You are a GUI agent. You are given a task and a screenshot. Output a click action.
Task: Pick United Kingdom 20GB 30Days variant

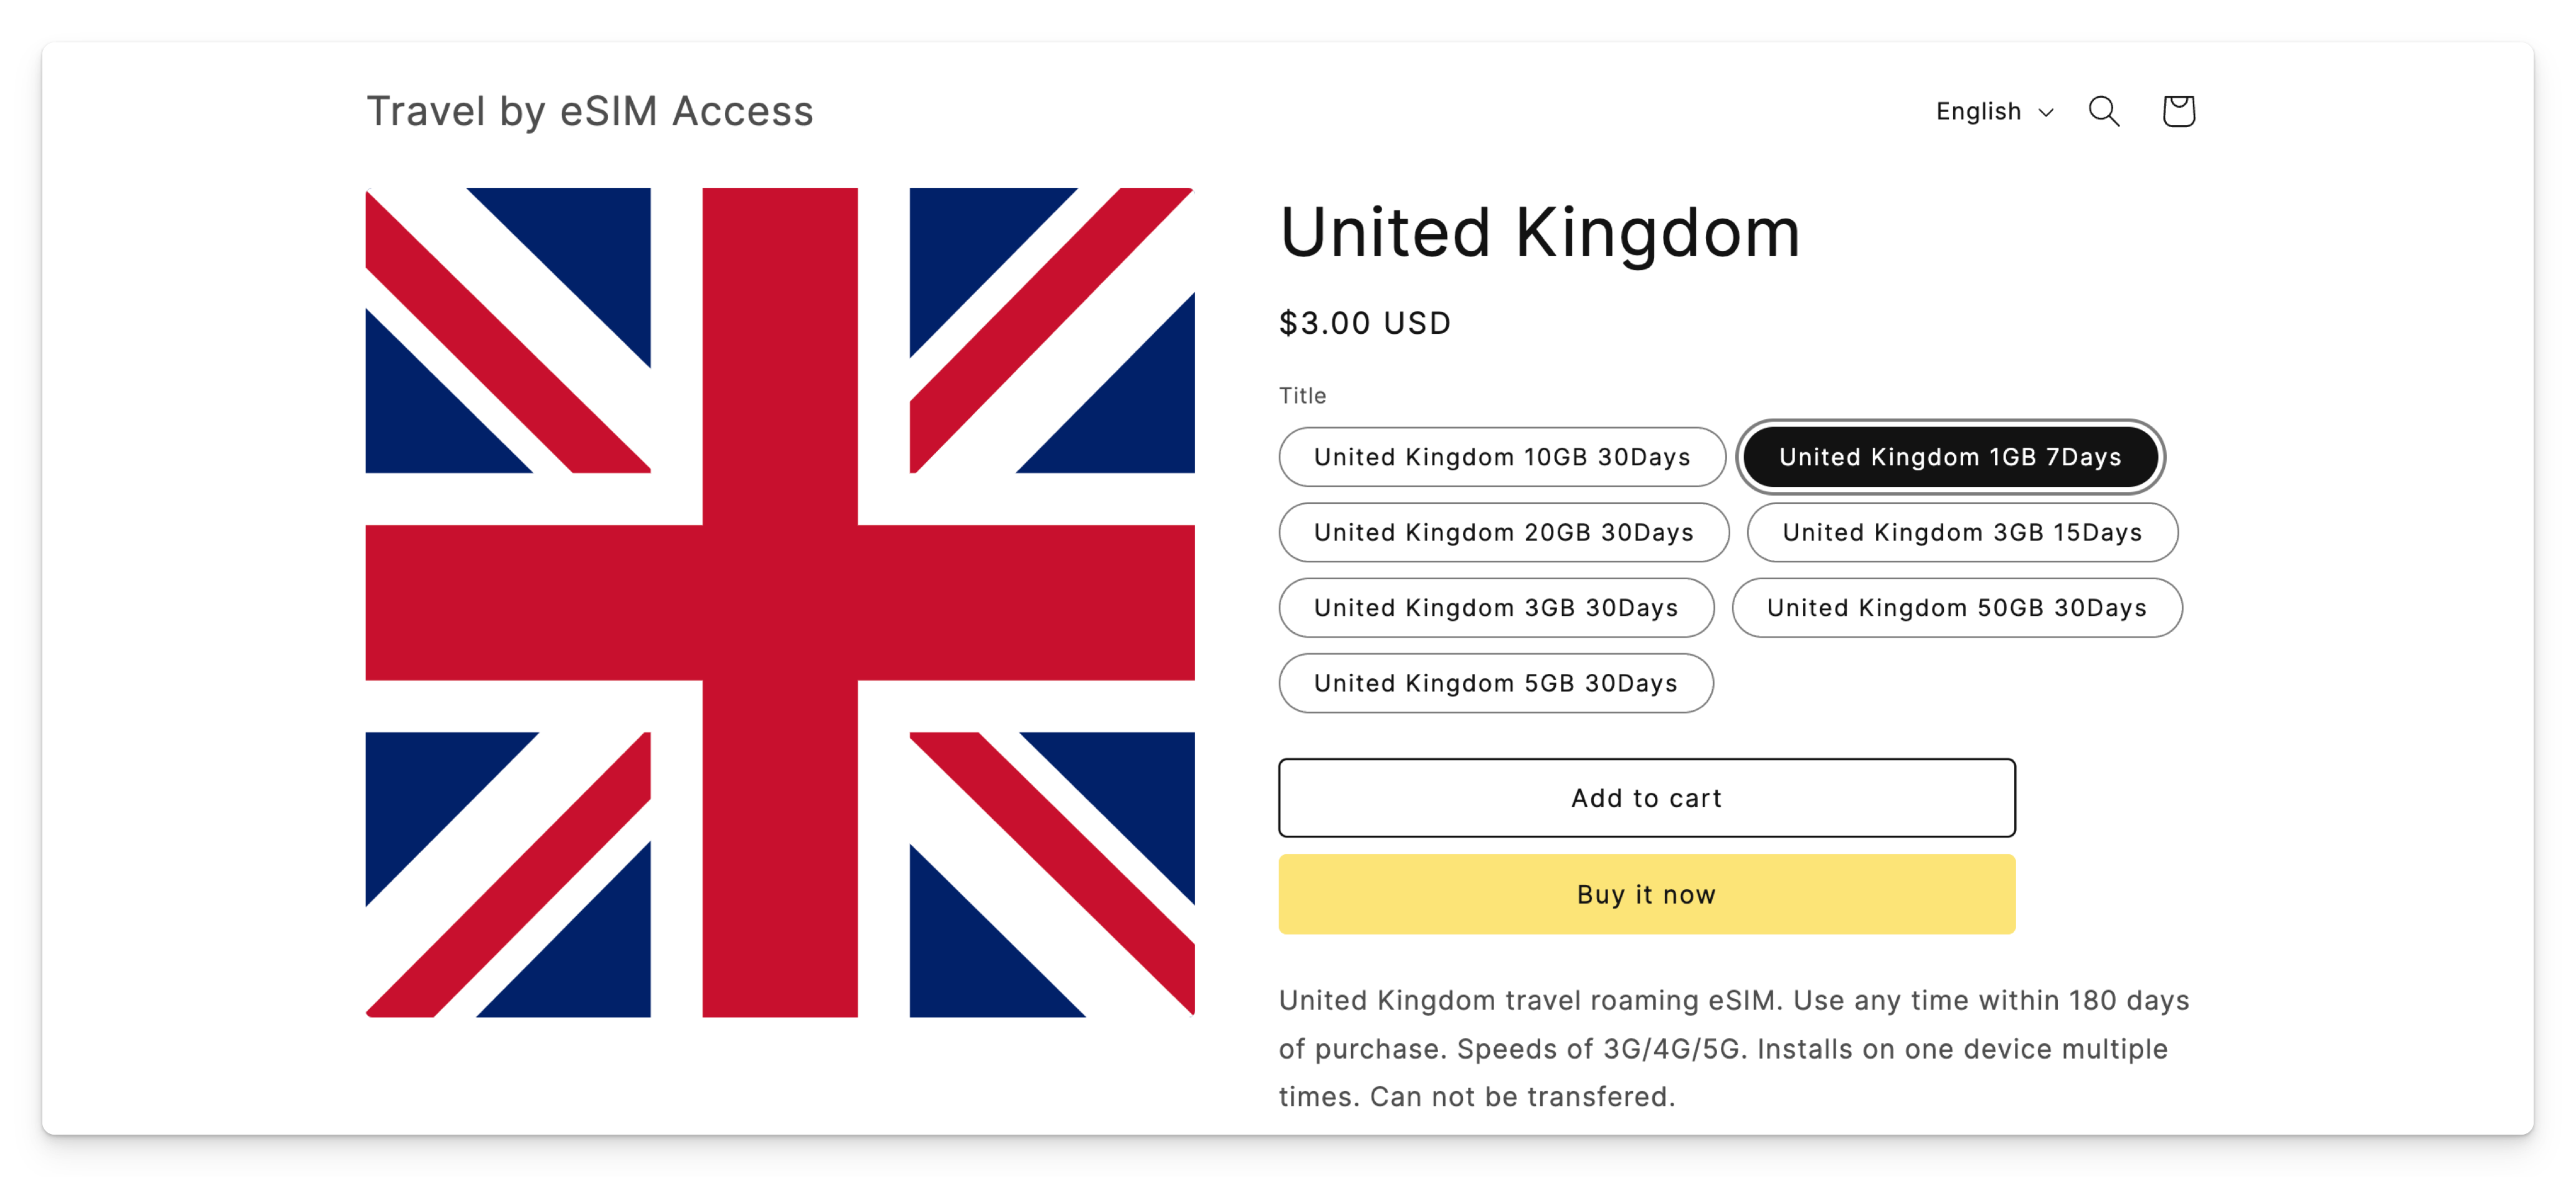(1503, 532)
